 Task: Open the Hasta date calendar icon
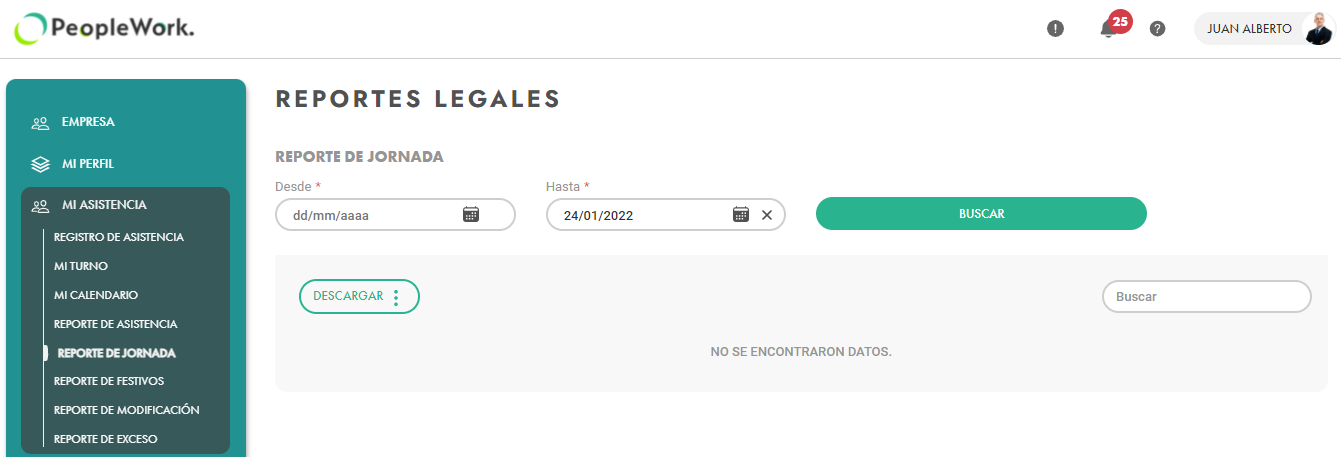tap(741, 214)
